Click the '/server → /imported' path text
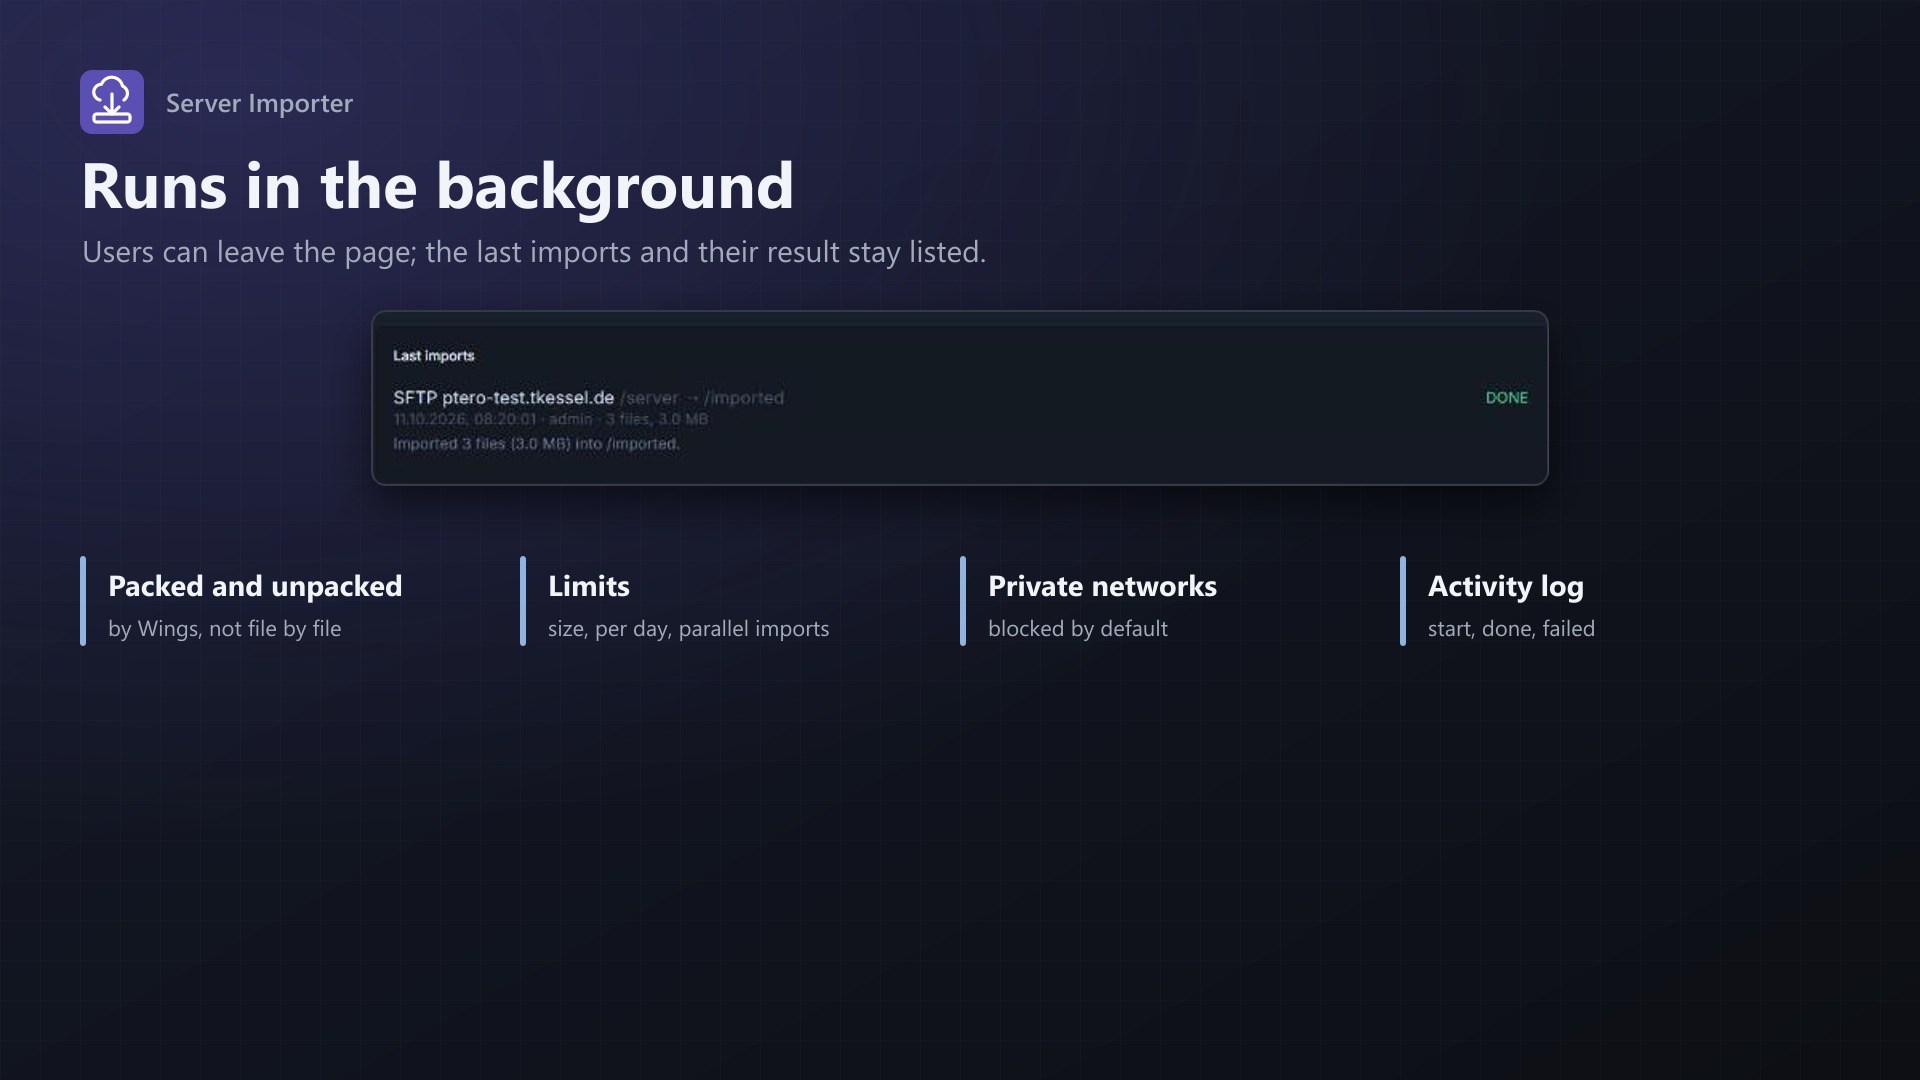The height and width of the screenshot is (1080, 1920). [702, 398]
